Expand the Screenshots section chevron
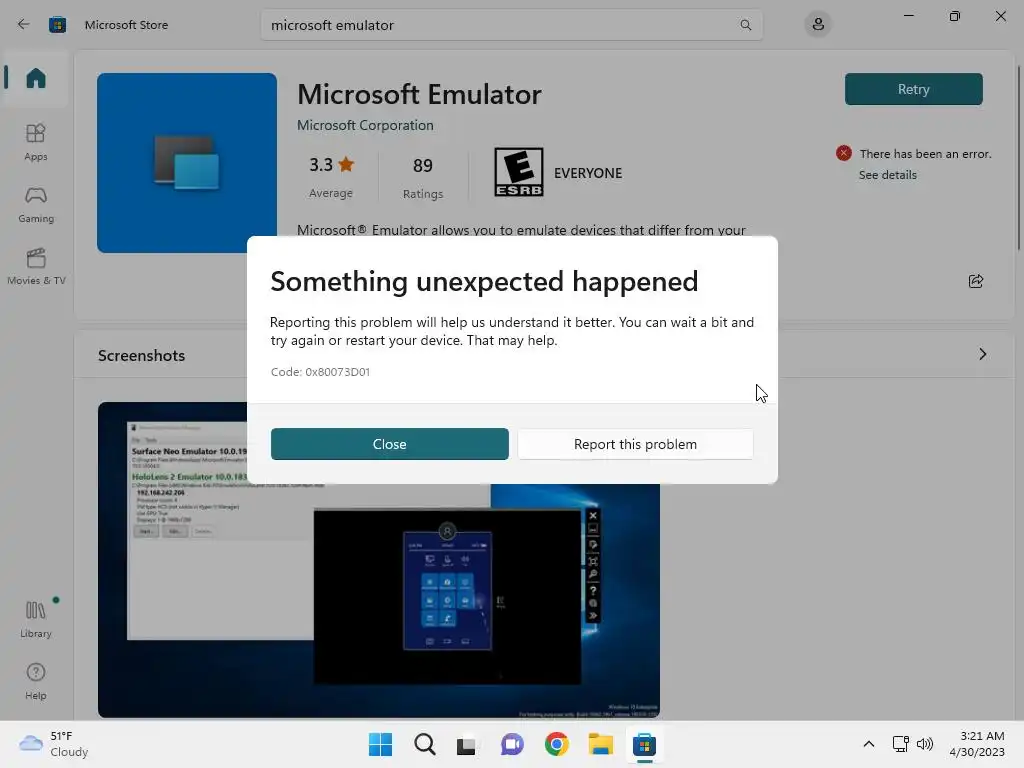The width and height of the screenshot is (1024, 768). pos(982,354)
